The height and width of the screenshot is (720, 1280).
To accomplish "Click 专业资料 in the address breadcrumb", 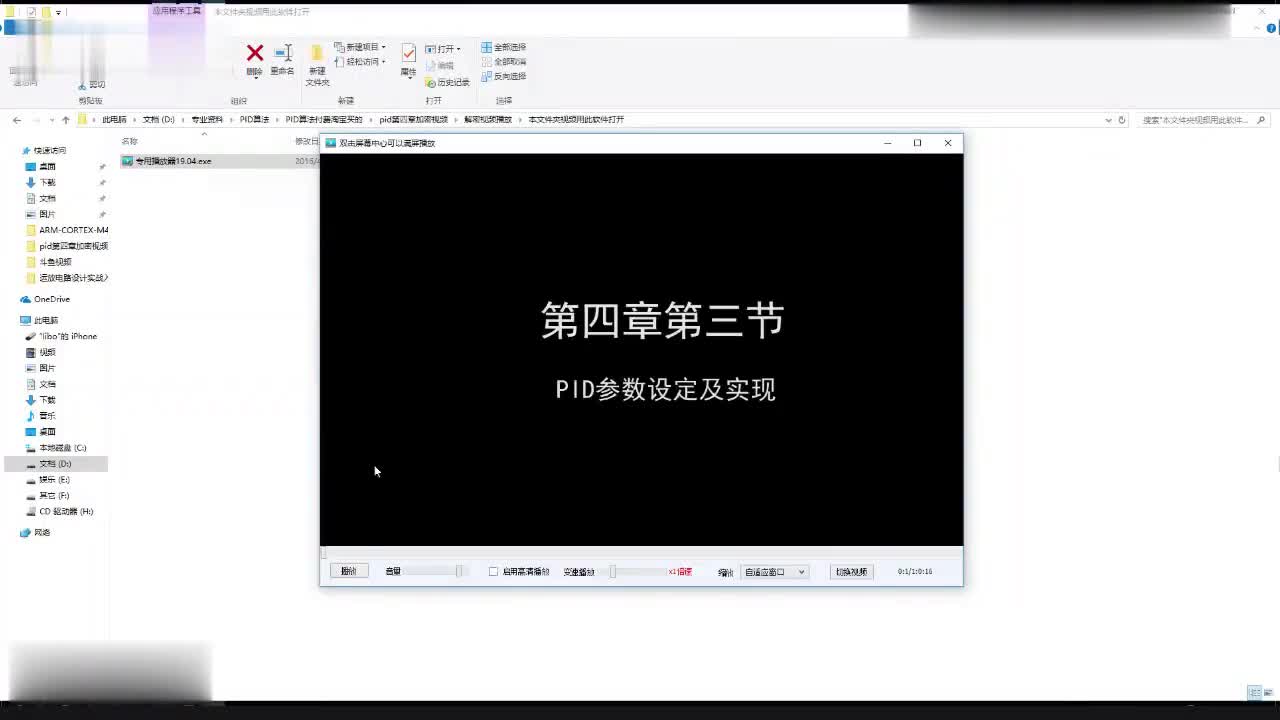I will click(207, 120).
